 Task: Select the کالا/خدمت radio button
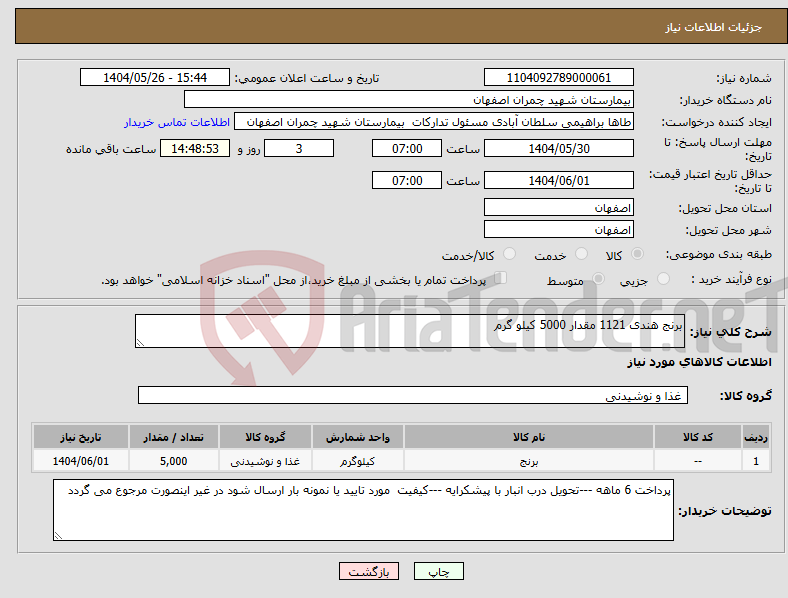click(510, 254)
